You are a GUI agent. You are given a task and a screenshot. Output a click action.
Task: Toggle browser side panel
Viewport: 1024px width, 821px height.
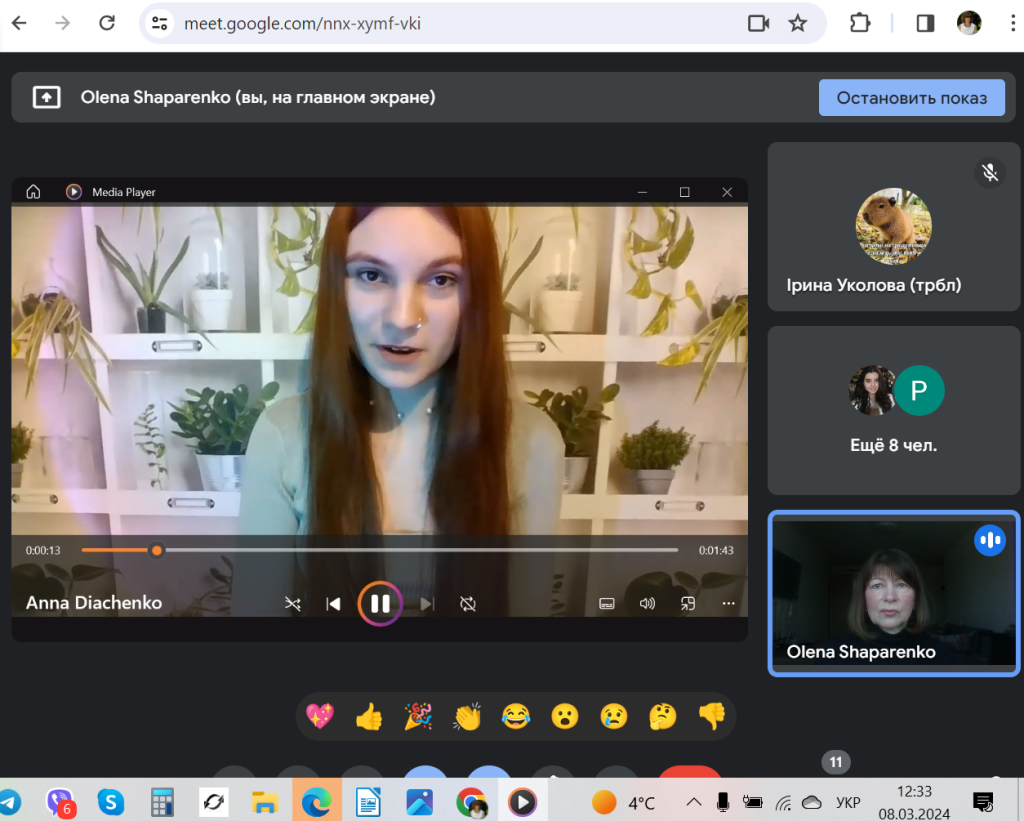[x=925, y=24]
